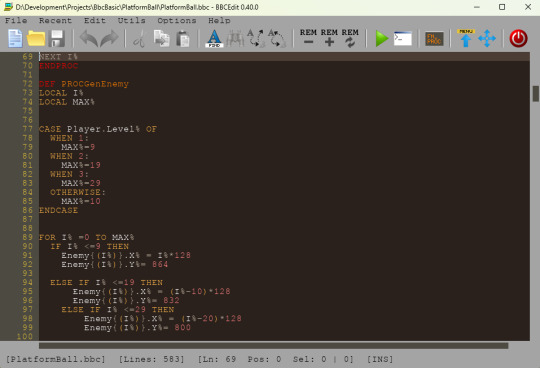Click the New file icon
This screenshot has width=540, height=368.
tap(15, 38)
